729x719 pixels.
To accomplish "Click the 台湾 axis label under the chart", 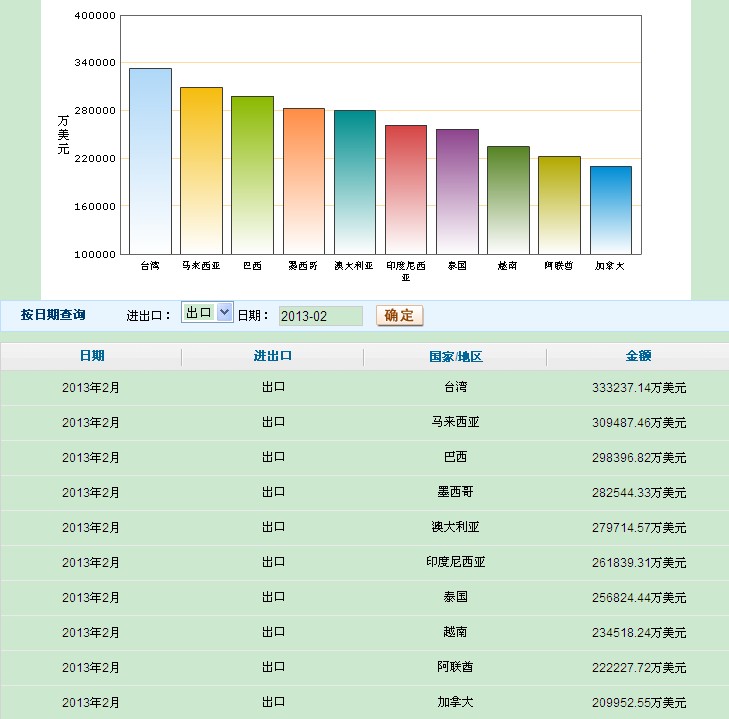I will click(x=150, y=266).
